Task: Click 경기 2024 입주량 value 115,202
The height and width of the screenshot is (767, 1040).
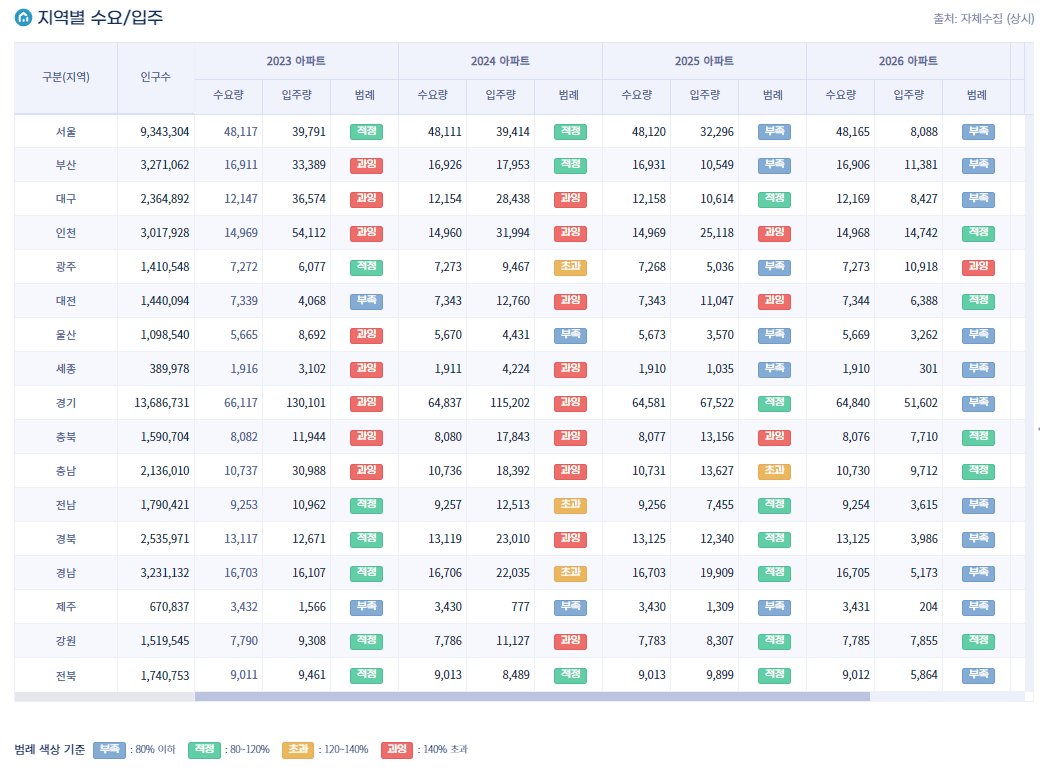Action: [510, 403]
